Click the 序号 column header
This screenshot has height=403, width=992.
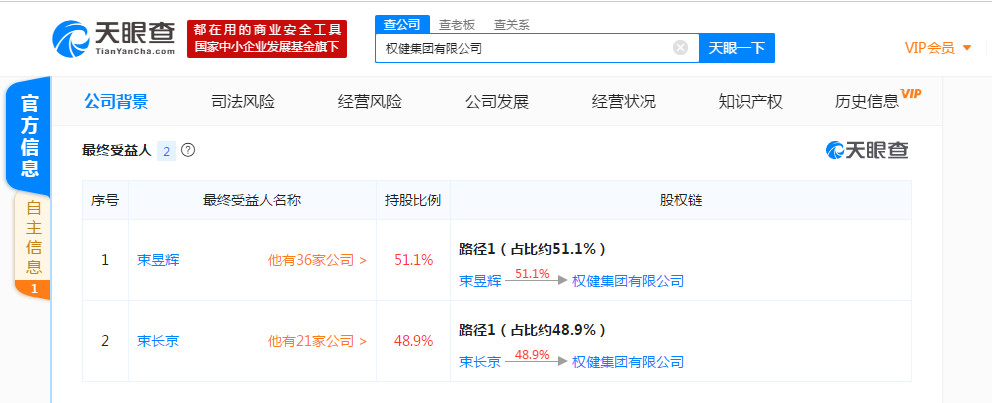(105, 201)
